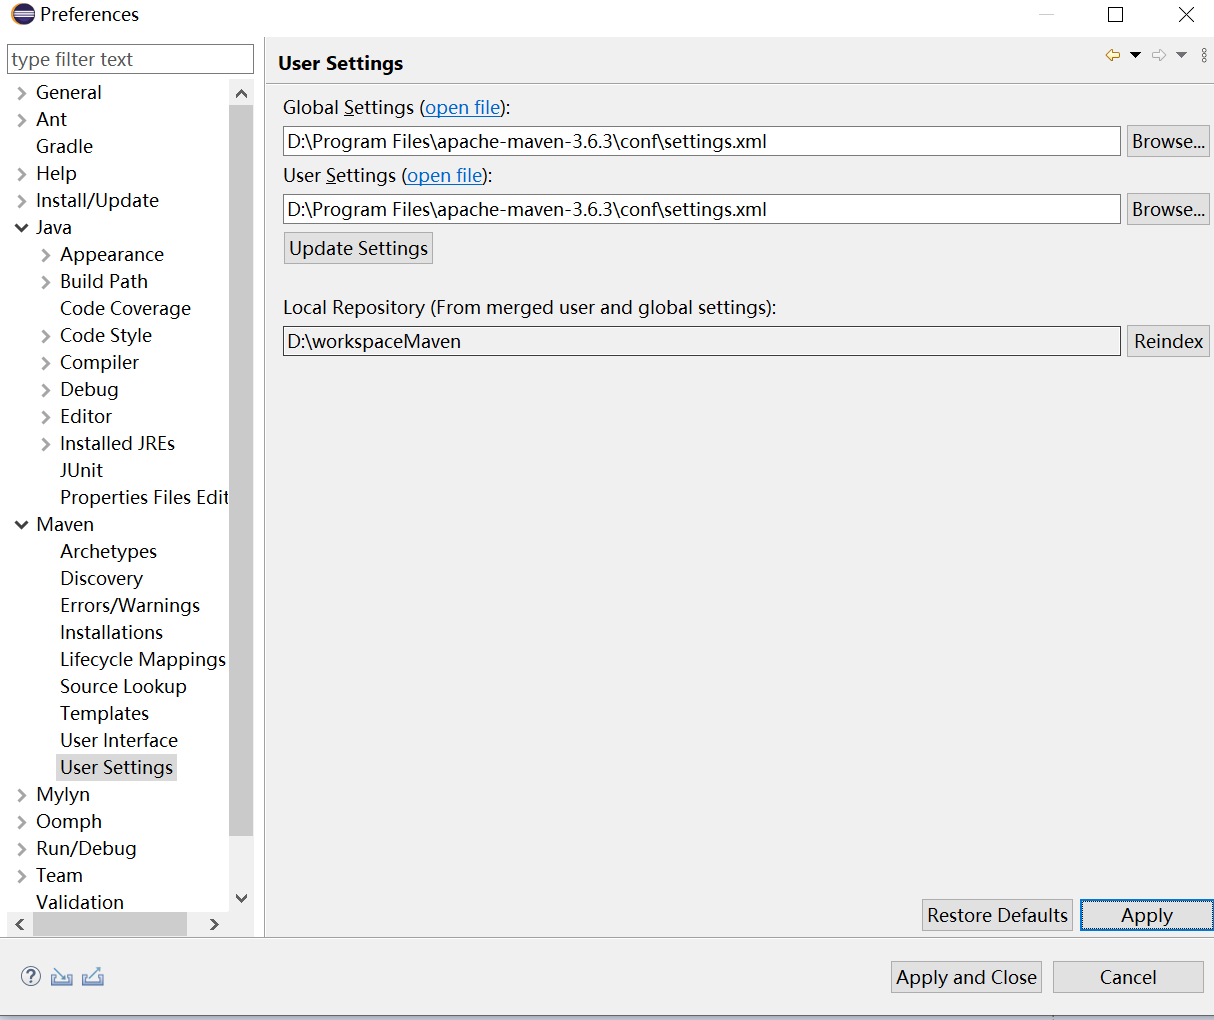Open the view menu via vertical ellipsis icon
The image size is (1214, 1020).
tap(1203, 55)
